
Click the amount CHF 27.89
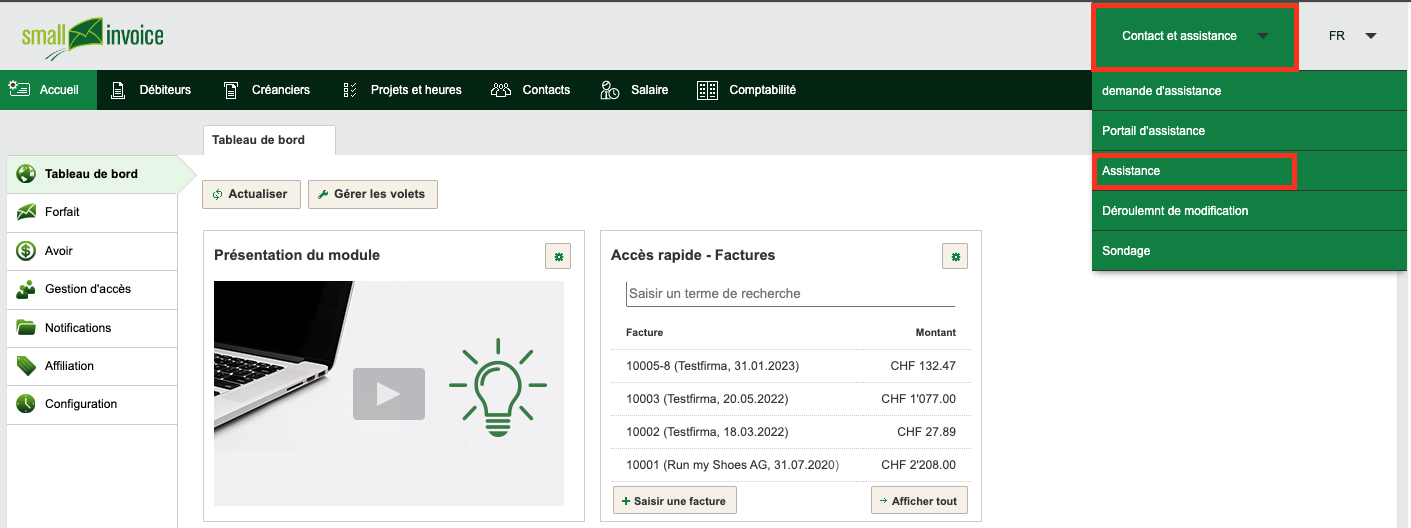(926, 432)
